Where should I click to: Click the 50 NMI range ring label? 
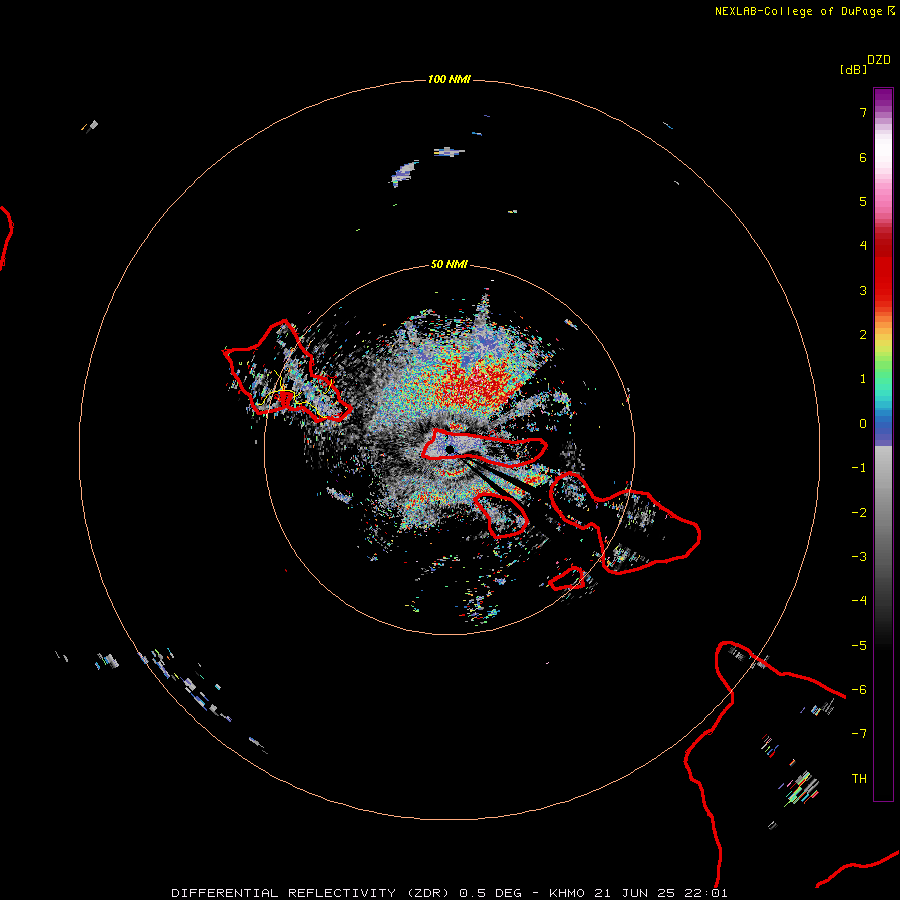(x=449, y=264)
